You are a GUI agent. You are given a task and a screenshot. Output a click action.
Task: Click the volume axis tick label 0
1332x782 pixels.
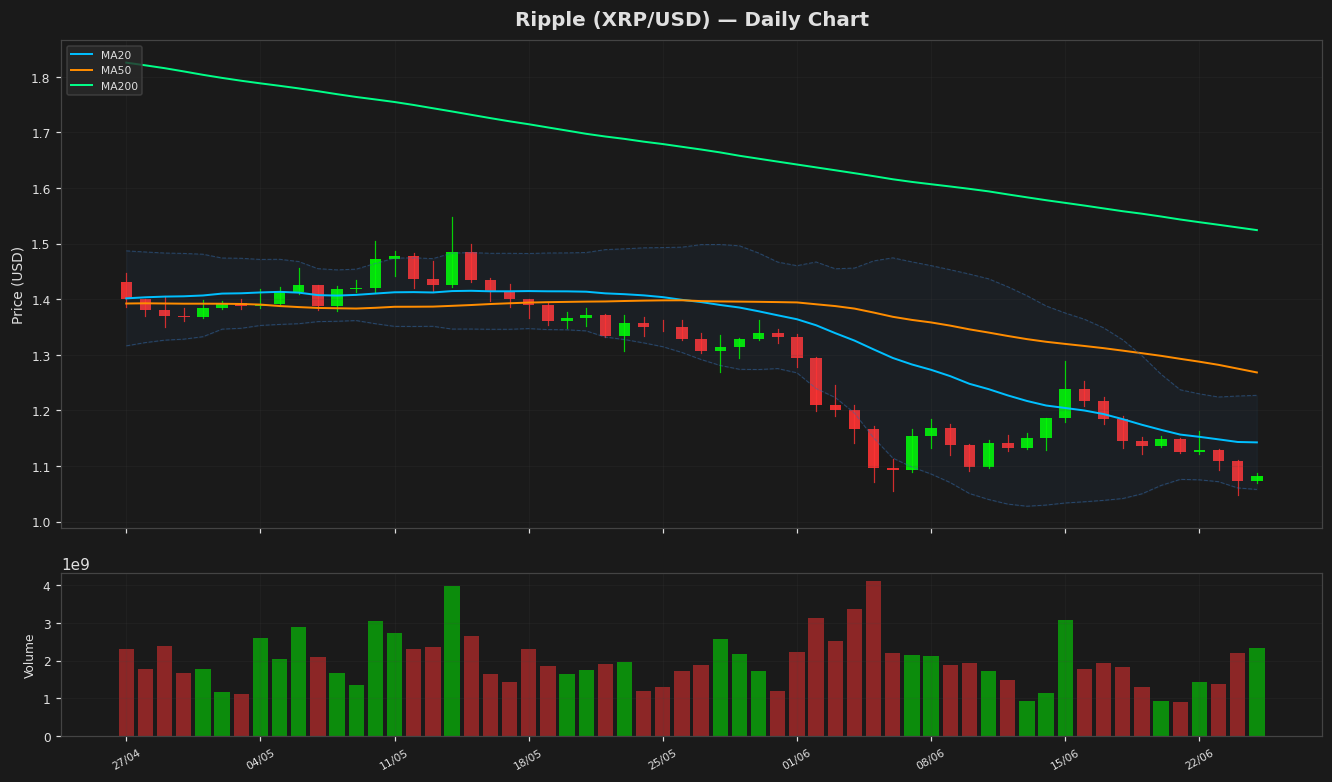[47, 737]
